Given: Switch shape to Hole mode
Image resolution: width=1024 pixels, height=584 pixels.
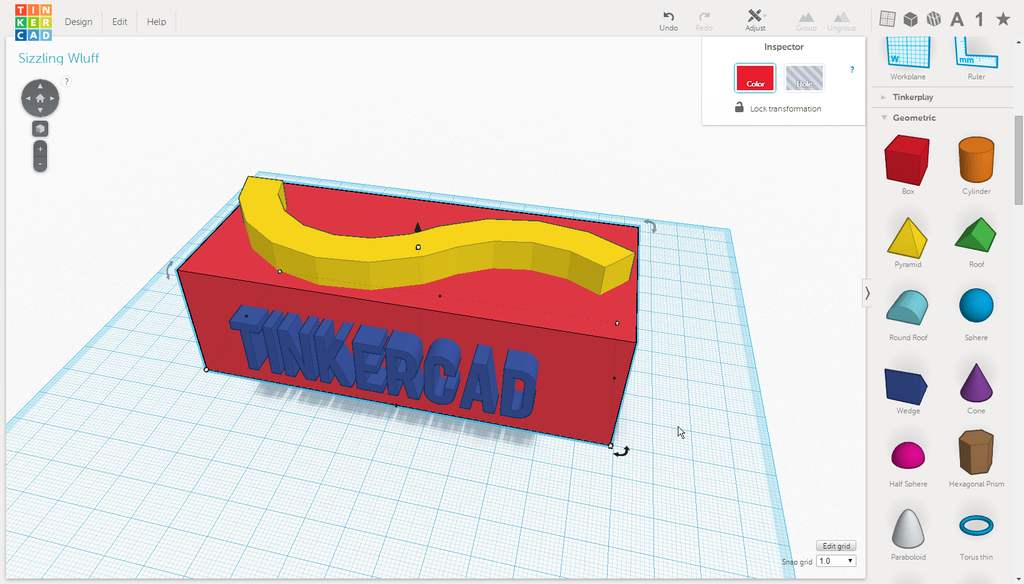Looking at the screenshot, I should click(x=804, y=78).
